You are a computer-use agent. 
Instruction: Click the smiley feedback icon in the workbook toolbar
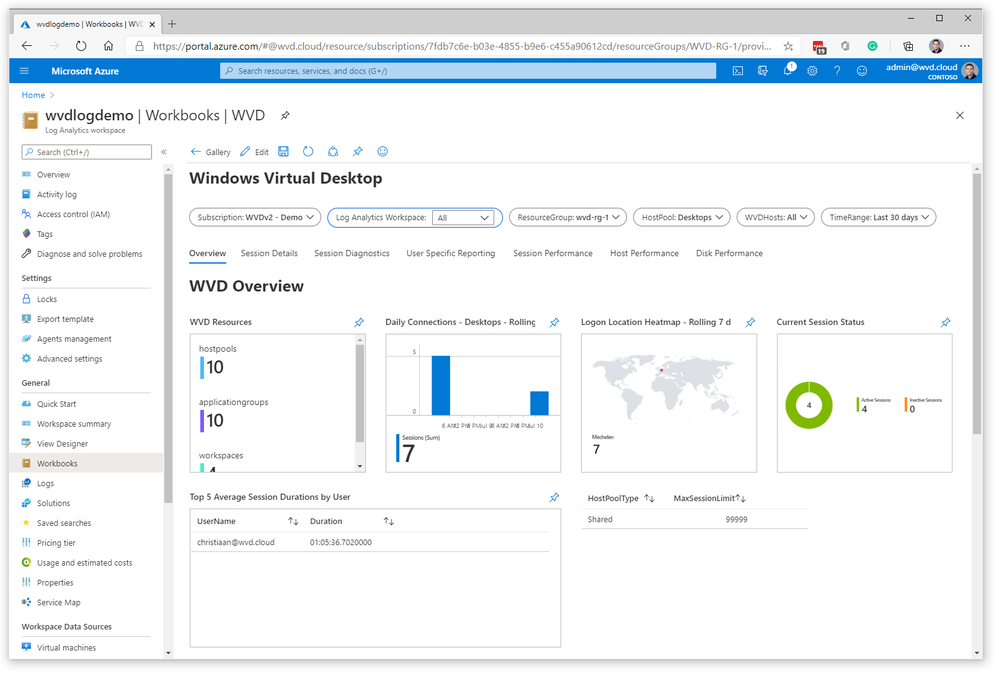pyautogui.click(x=382, y=152)
